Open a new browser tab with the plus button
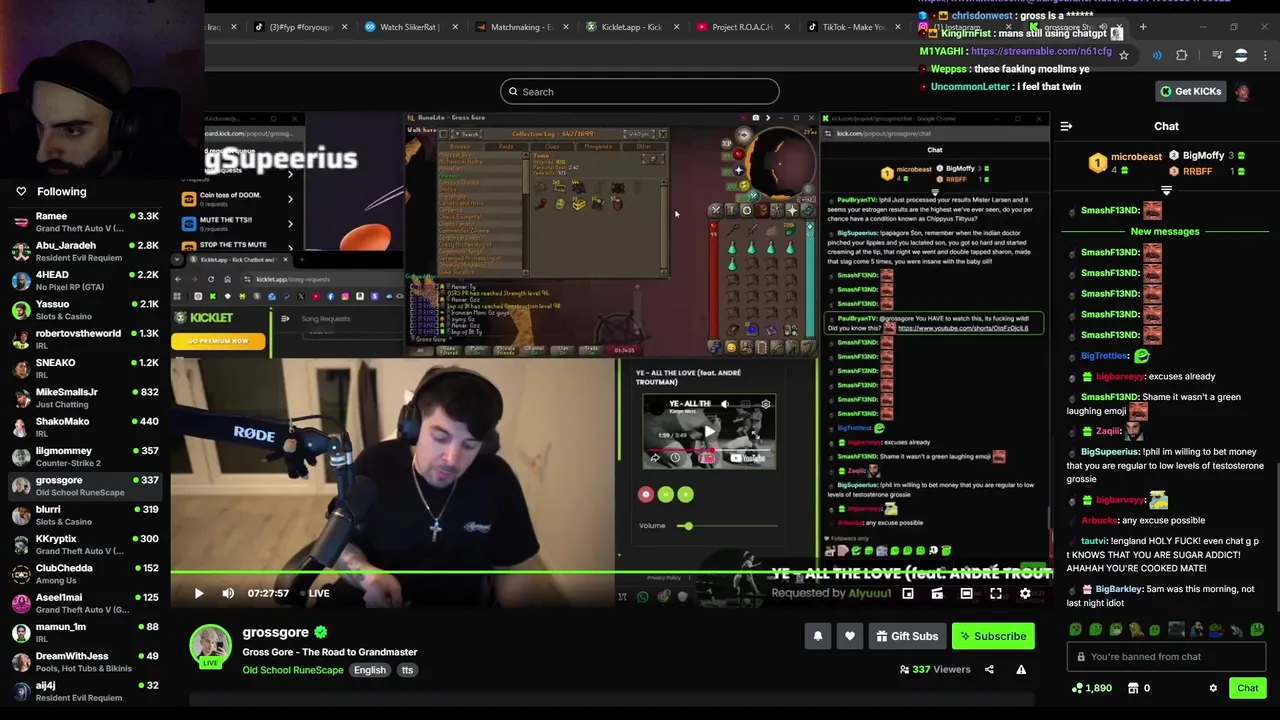 pos(1143,27)
